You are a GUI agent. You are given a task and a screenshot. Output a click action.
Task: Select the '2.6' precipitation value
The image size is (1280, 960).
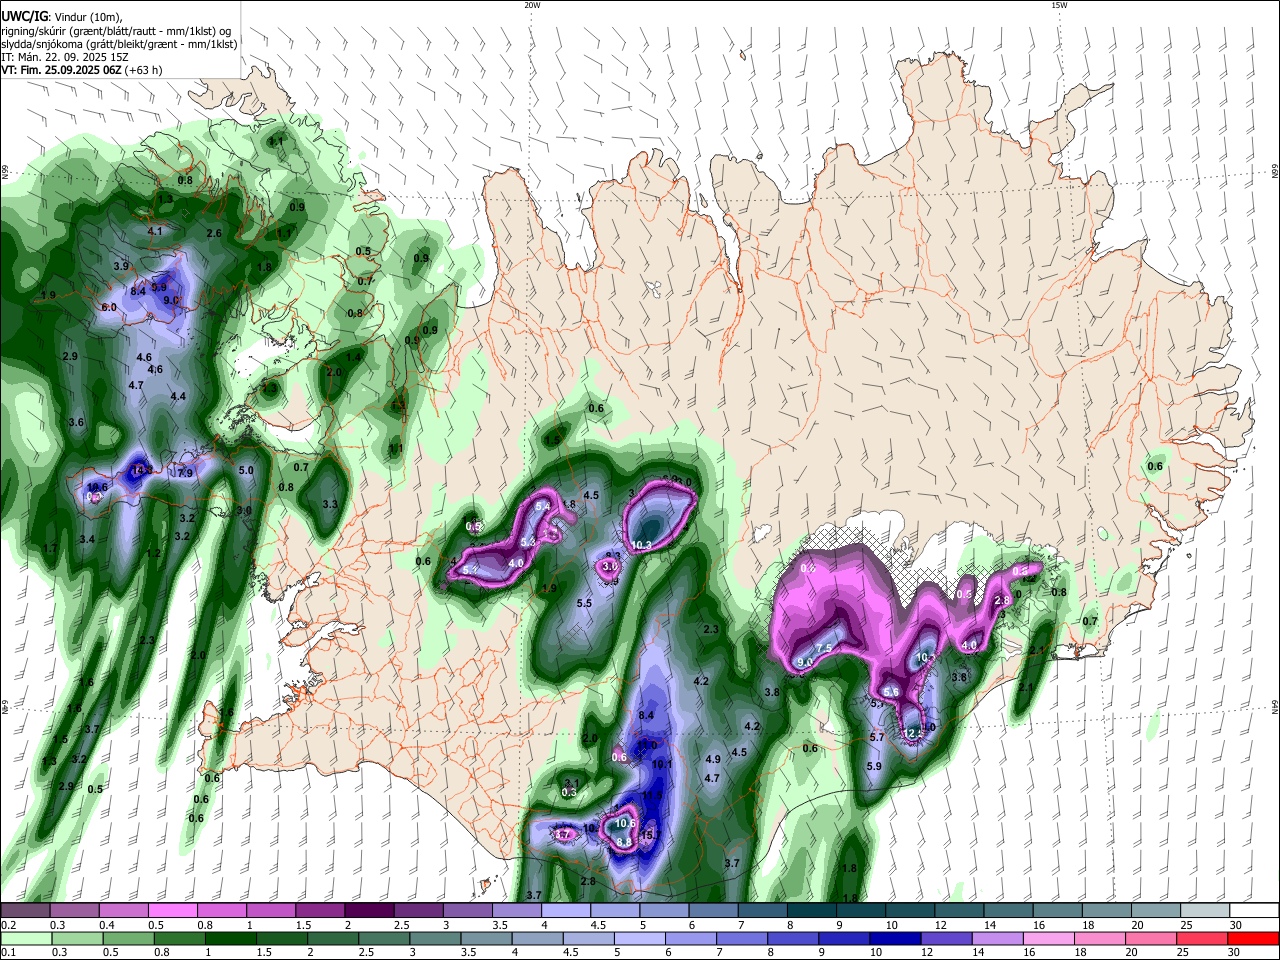point(214,233)
